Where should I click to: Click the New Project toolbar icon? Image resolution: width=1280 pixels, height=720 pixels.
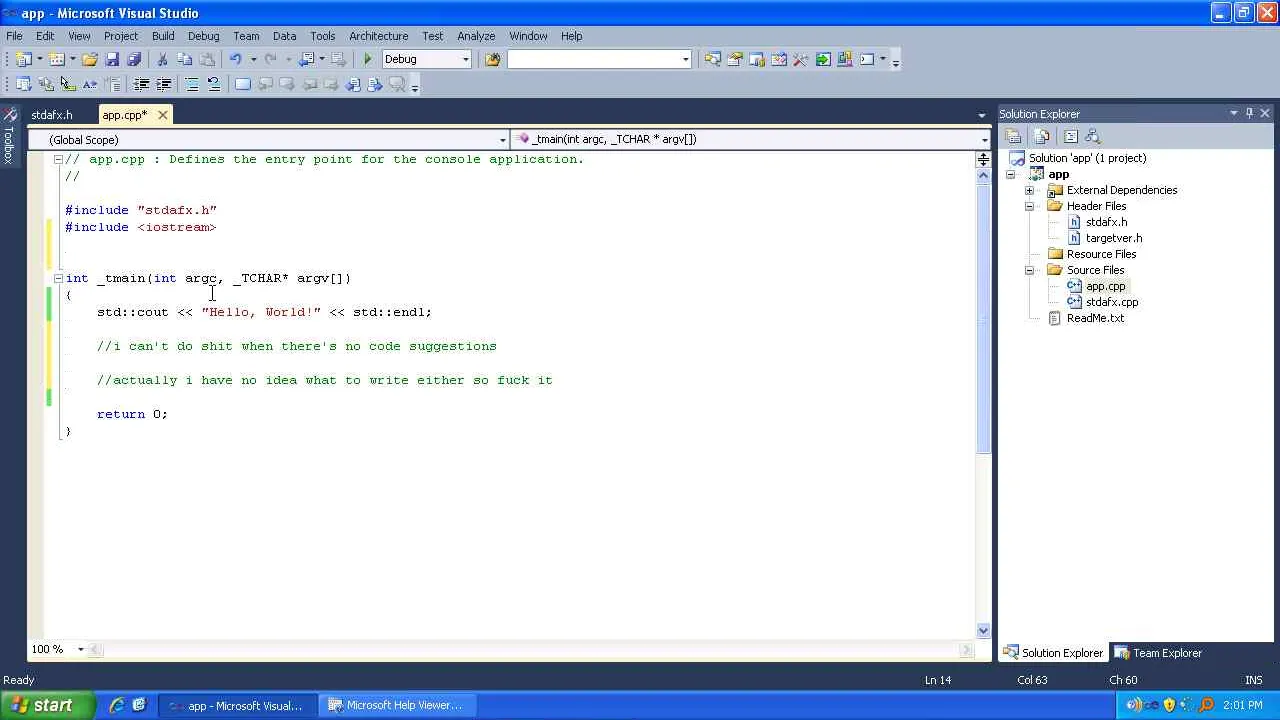tap(24, 59)
